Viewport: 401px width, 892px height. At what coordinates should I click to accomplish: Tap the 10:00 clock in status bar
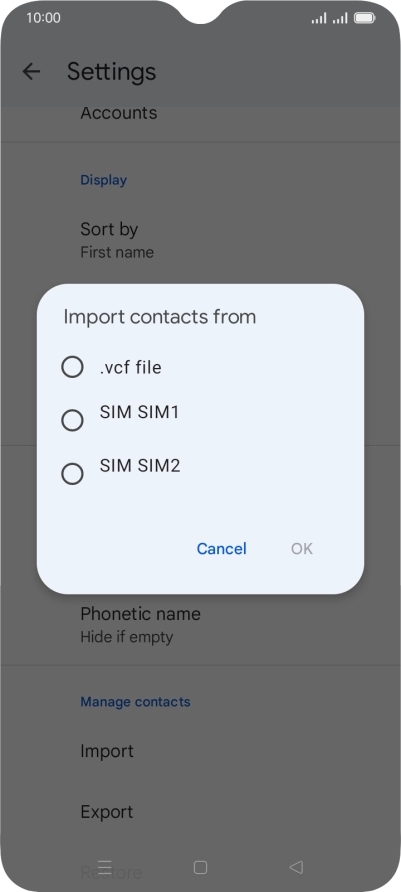(x=43, y=18)
